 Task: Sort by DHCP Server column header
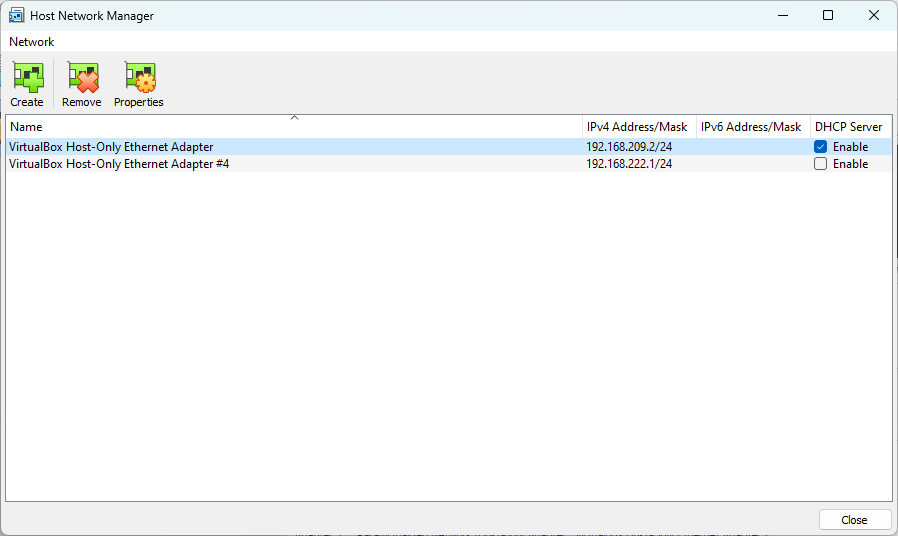(x=851, y=127)
